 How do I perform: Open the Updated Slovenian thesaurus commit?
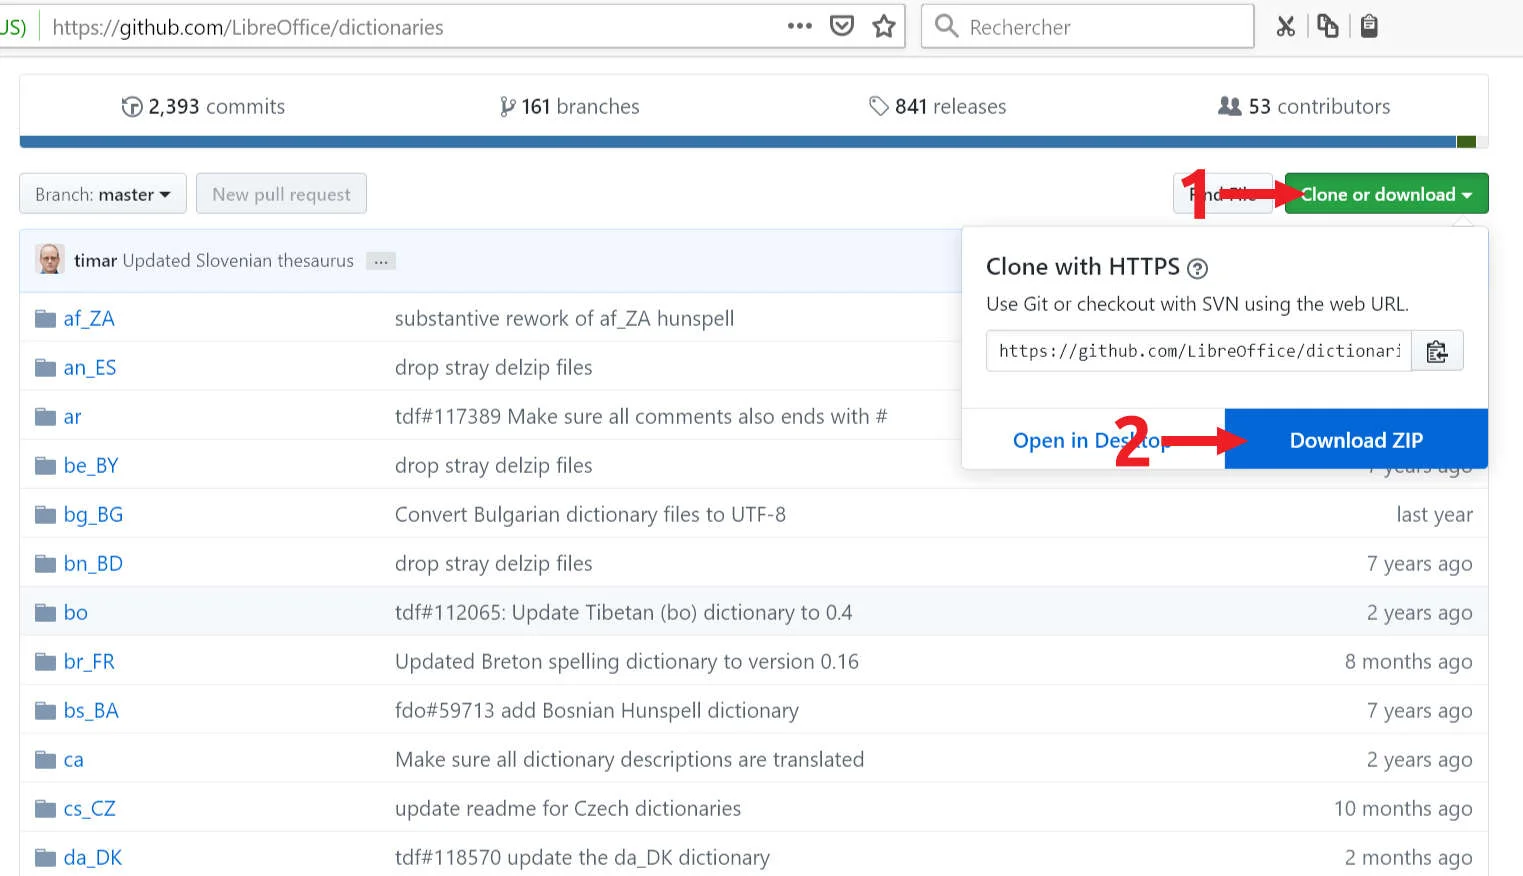238,261
